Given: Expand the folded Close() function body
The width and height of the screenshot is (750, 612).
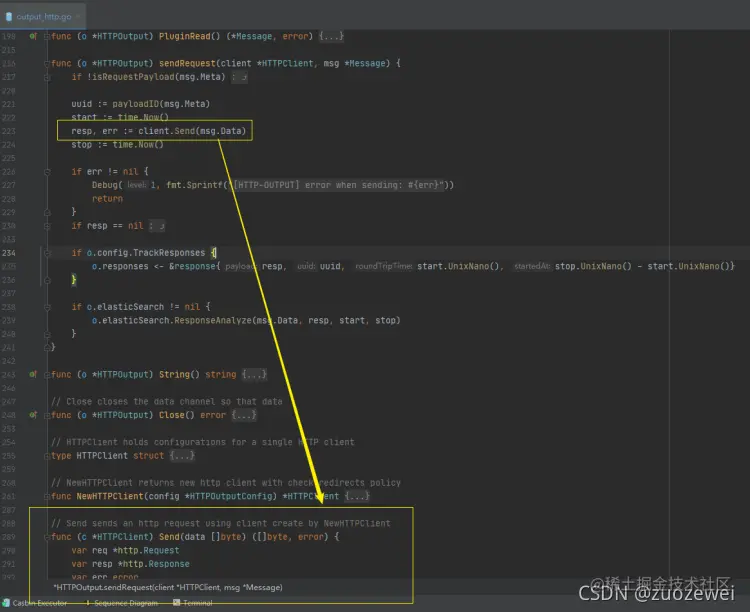Looking at the screenshot, I should click(244, 415).
